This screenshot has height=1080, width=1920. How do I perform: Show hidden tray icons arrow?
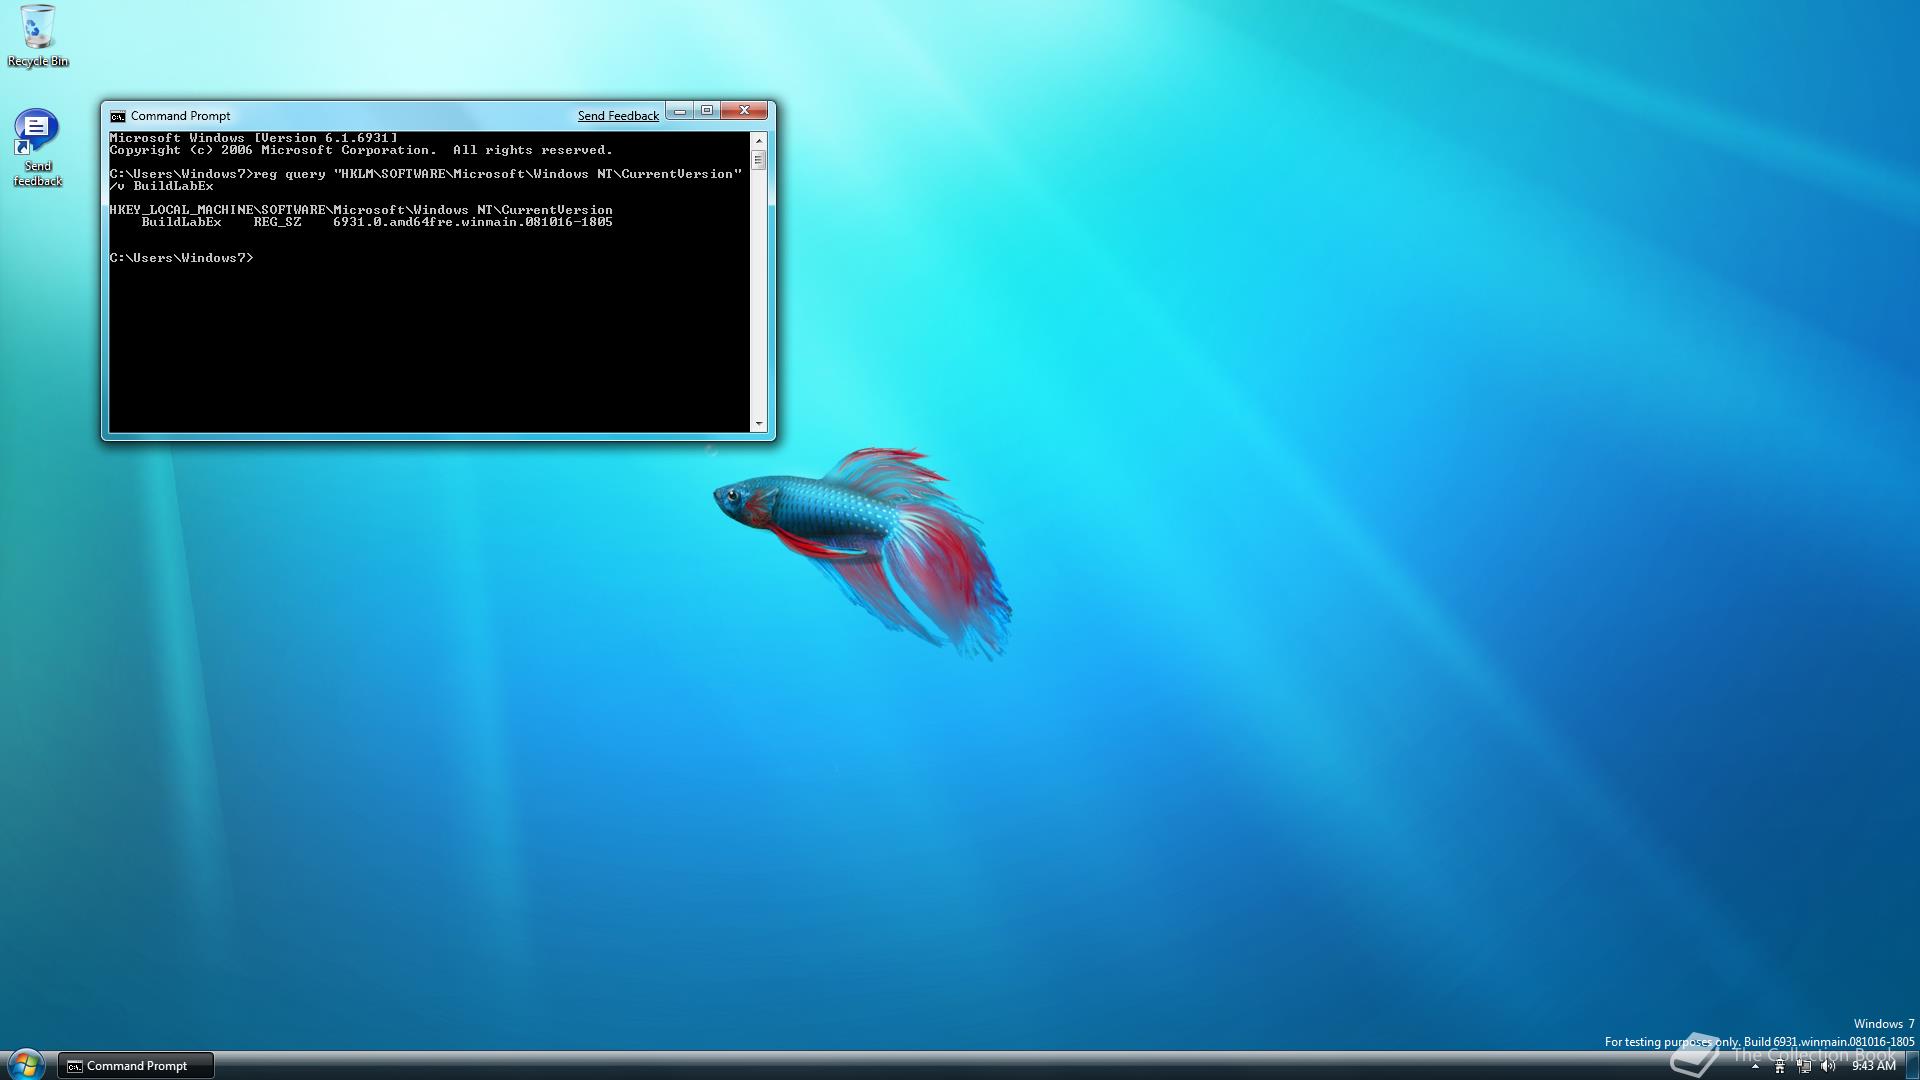tap(1755, 1067)
